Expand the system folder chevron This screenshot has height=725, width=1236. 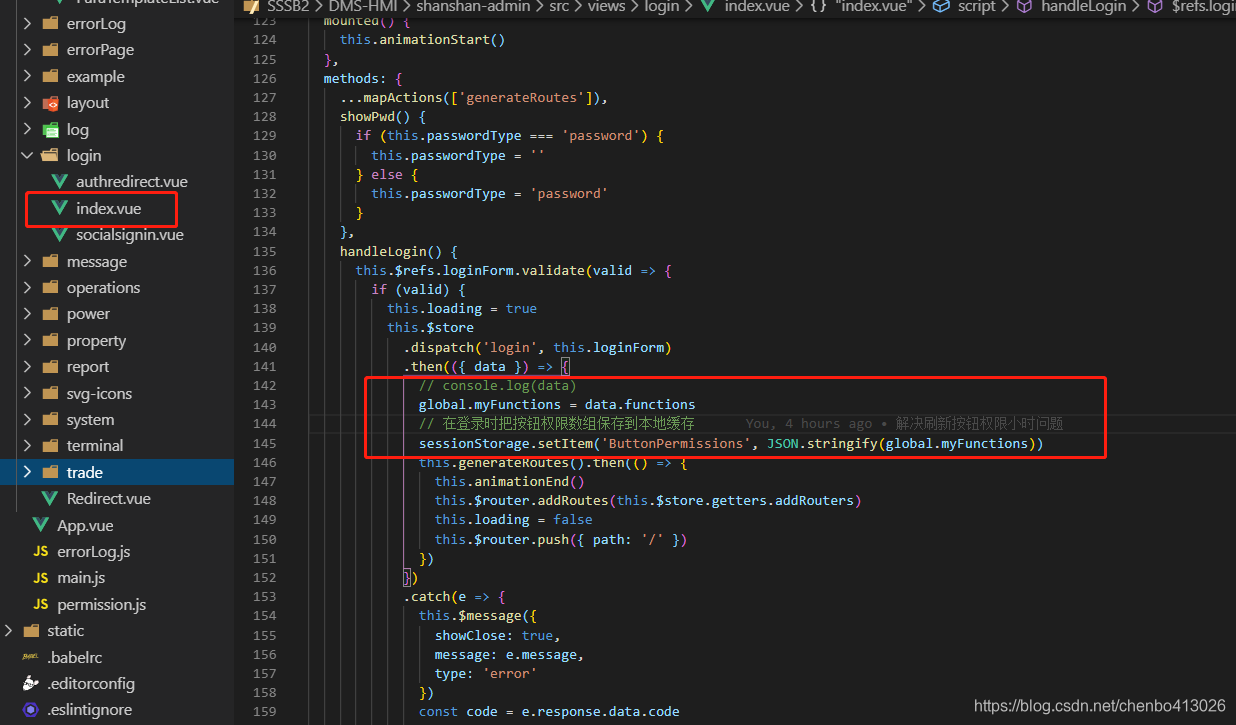pyautogui.click(x=27, y=420)
